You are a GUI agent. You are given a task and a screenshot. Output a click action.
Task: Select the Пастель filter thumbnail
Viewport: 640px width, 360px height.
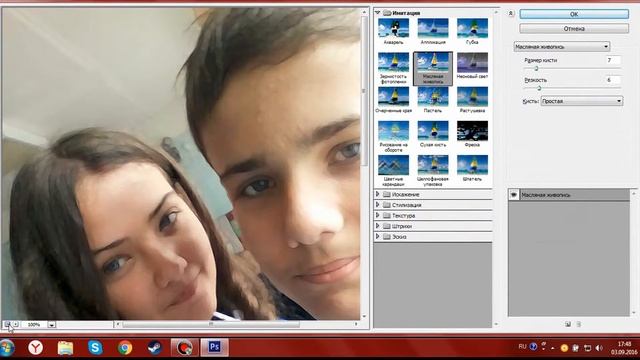[x=433, y=97]
